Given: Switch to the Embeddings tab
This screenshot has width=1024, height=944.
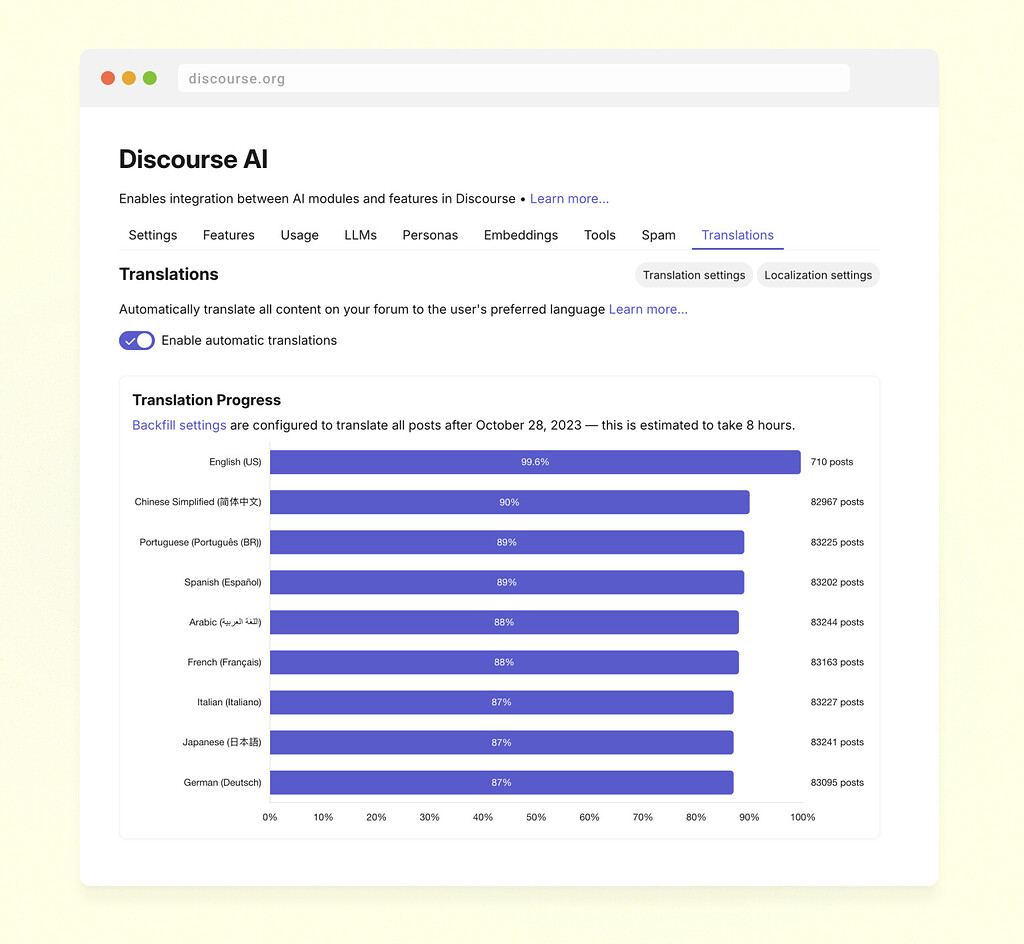Looking at the screenshot, I should tap(521, 236).
